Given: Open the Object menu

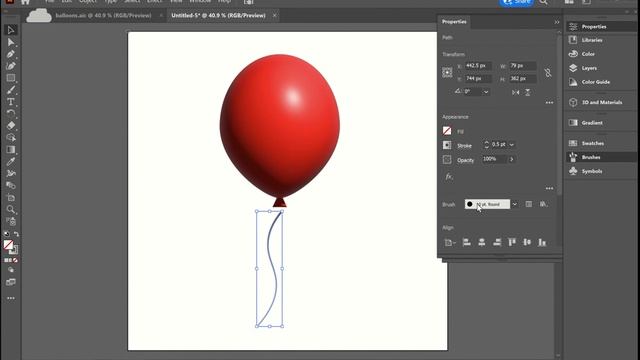Looking at the screenshot, I should click(87, 2).
